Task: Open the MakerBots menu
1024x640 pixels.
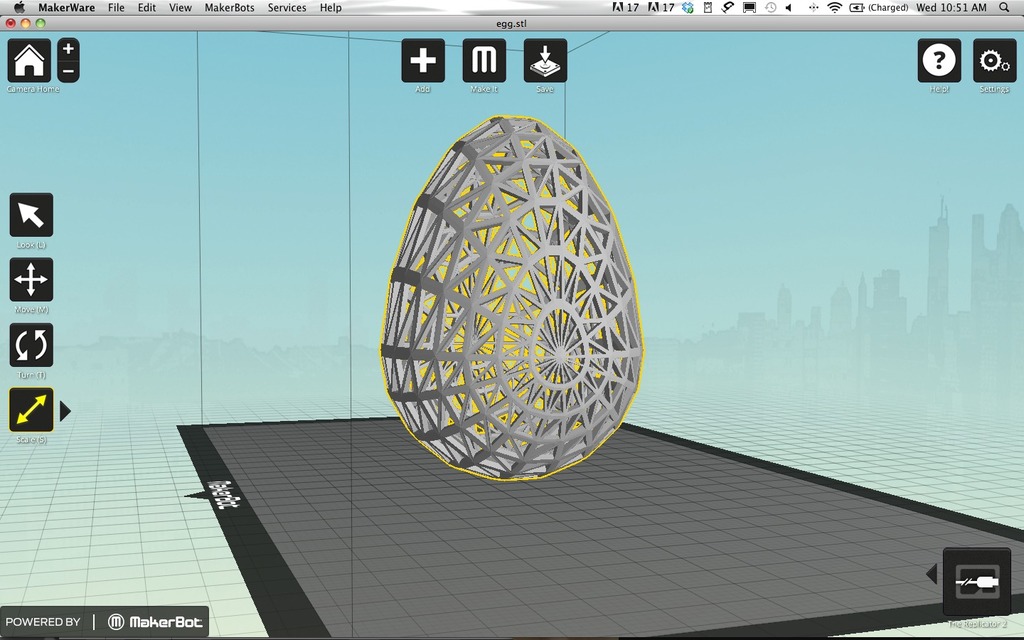Action: pos(229,8)
